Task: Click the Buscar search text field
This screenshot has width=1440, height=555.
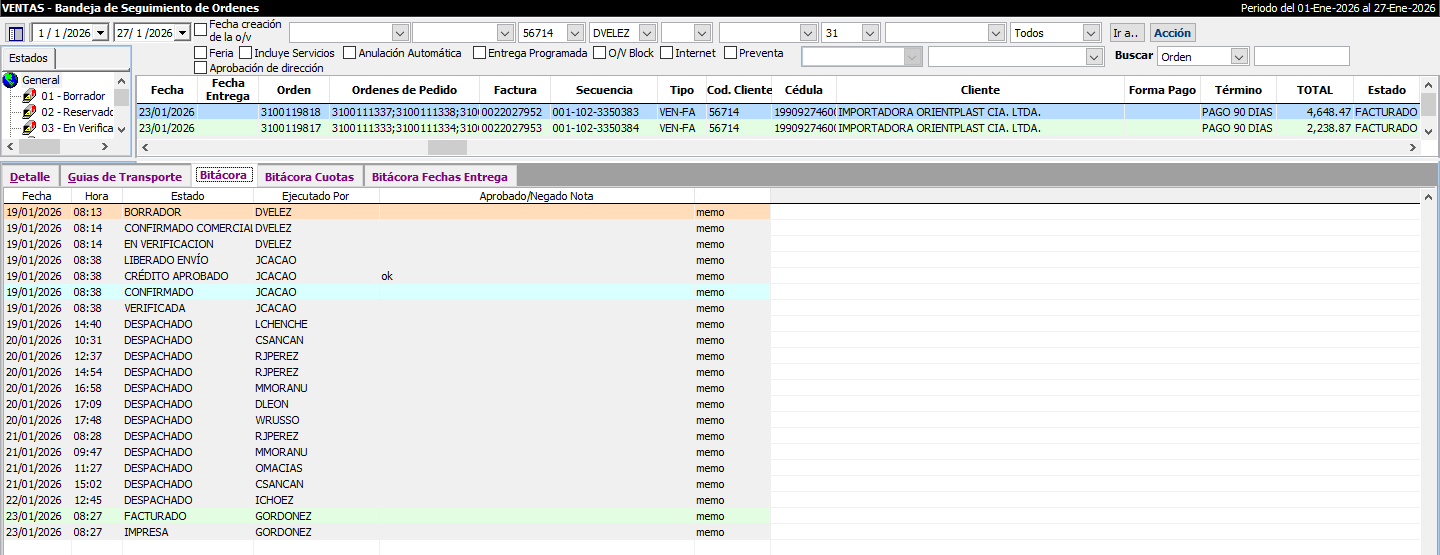Action: (x=1301, y=57)
